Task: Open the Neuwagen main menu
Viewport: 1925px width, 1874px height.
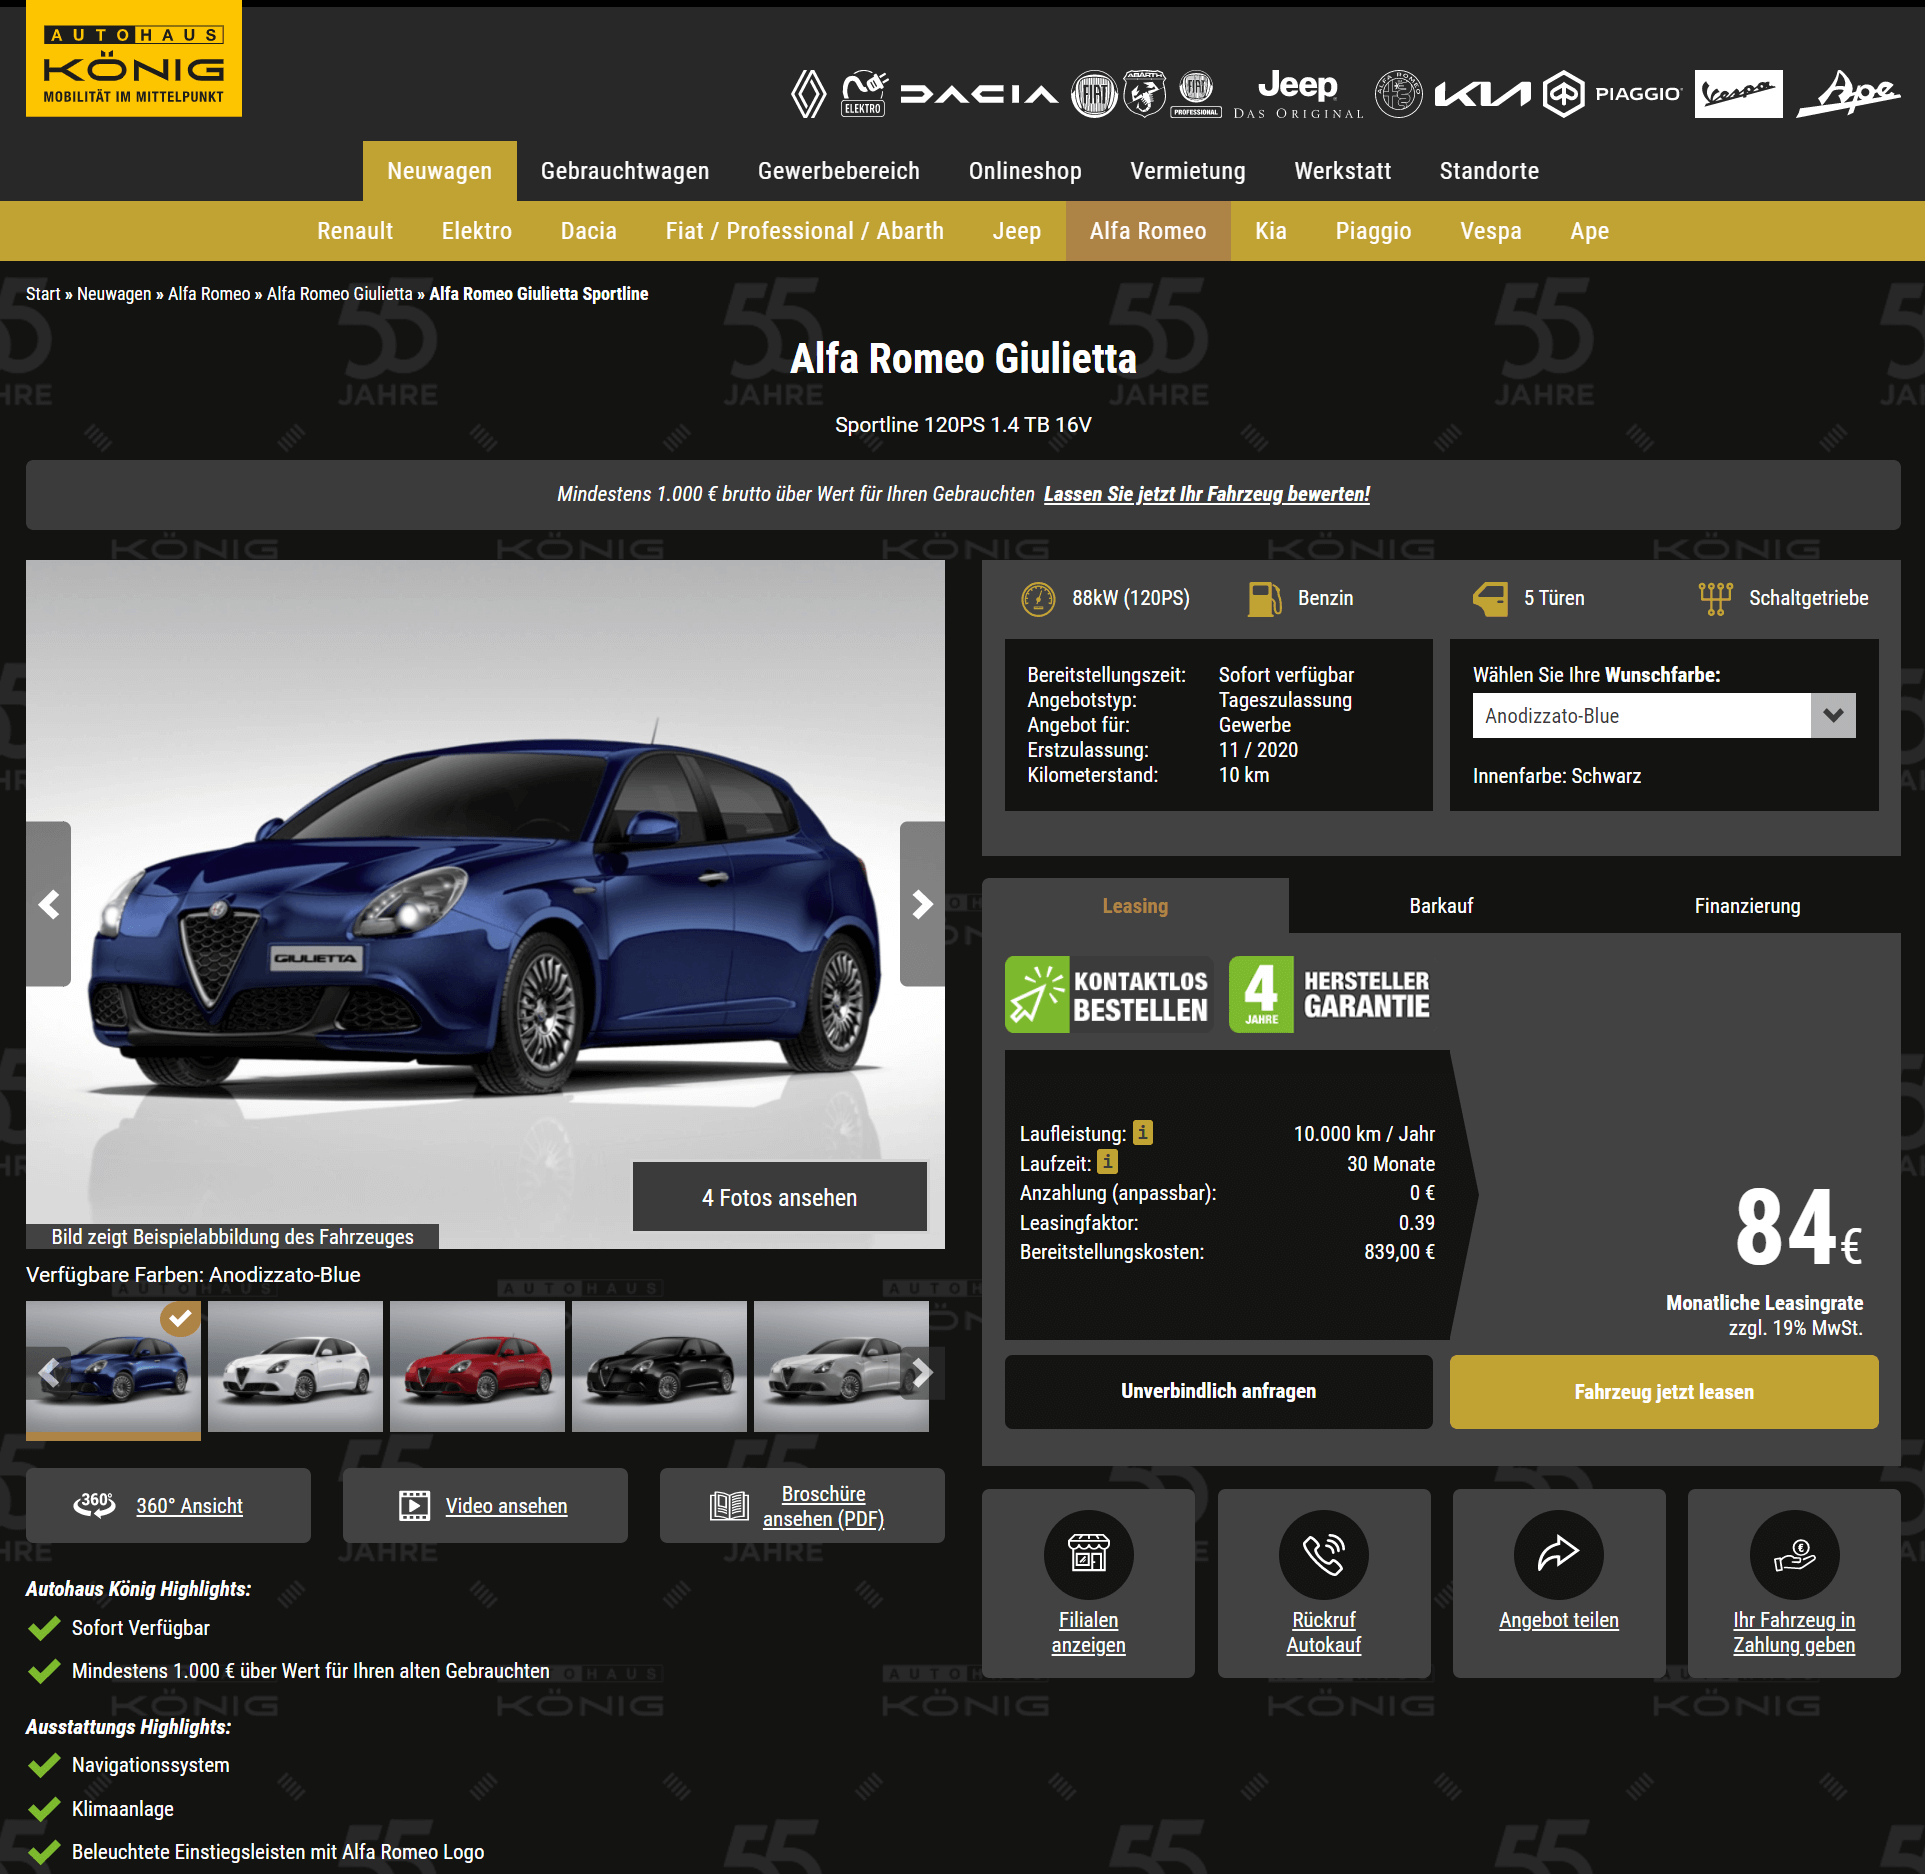Action: coord(440,171)
